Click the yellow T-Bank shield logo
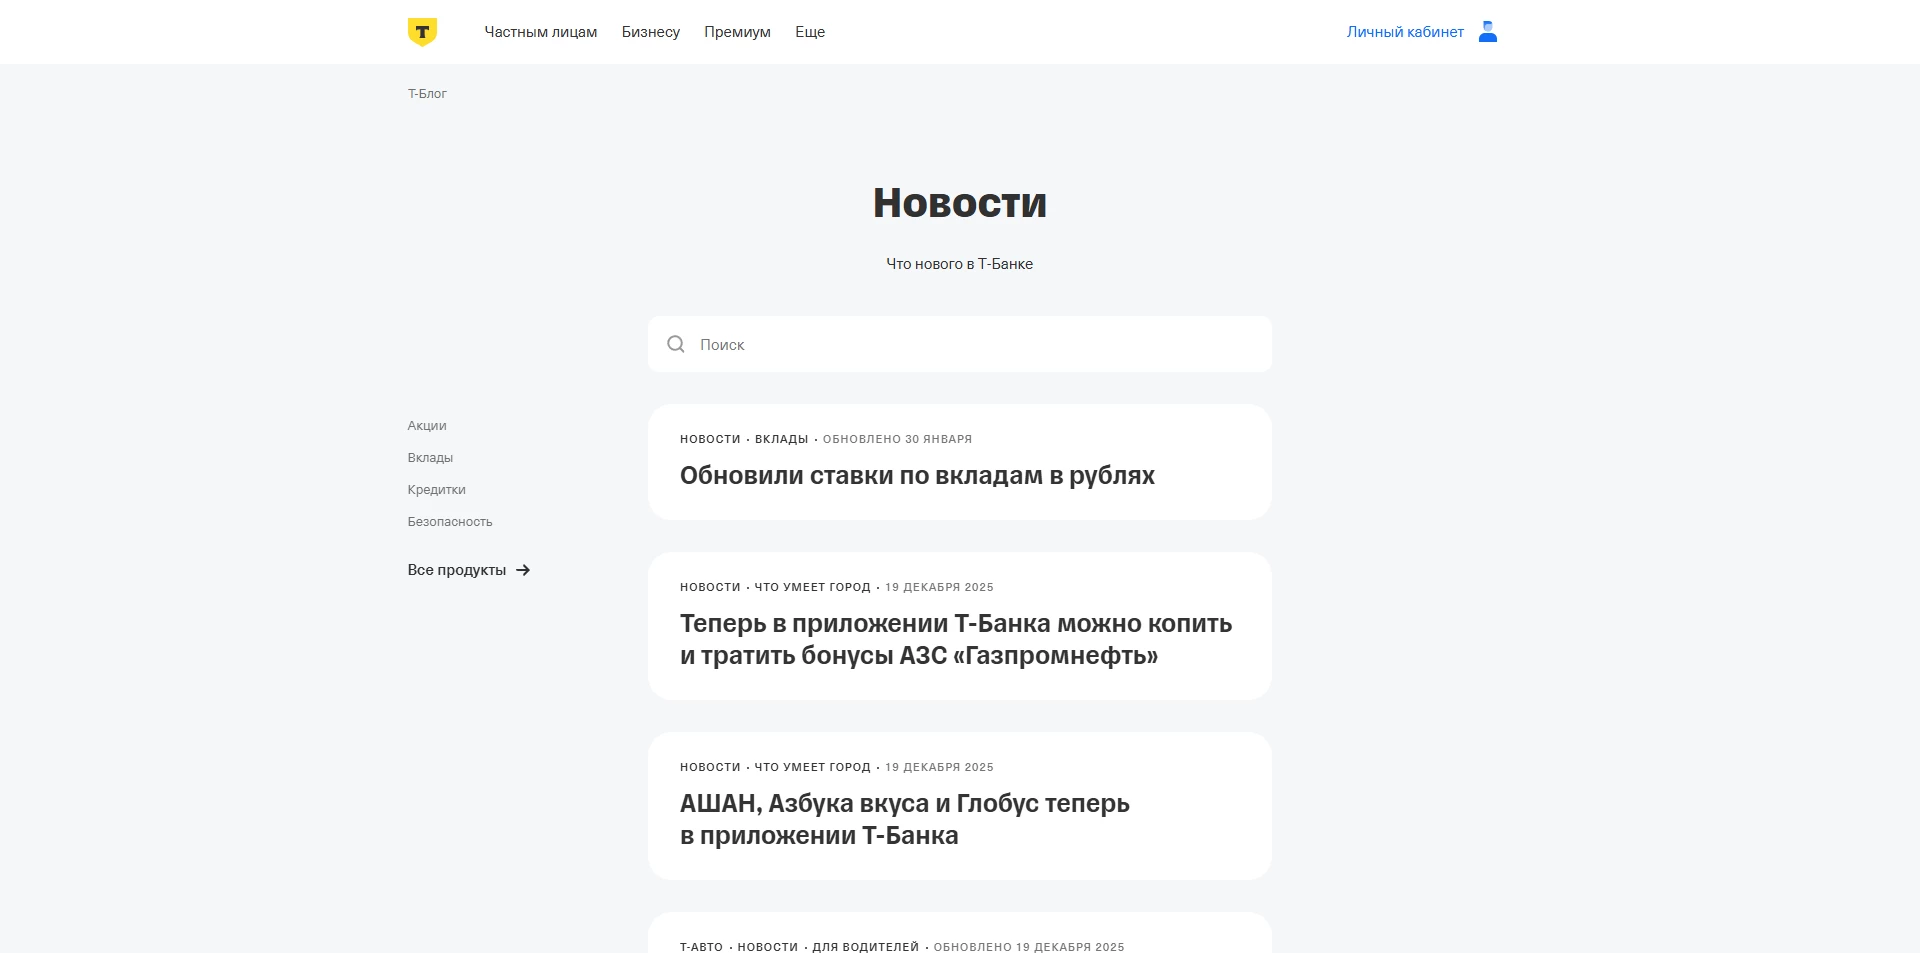1920x953 pixels. pos(422,32)
